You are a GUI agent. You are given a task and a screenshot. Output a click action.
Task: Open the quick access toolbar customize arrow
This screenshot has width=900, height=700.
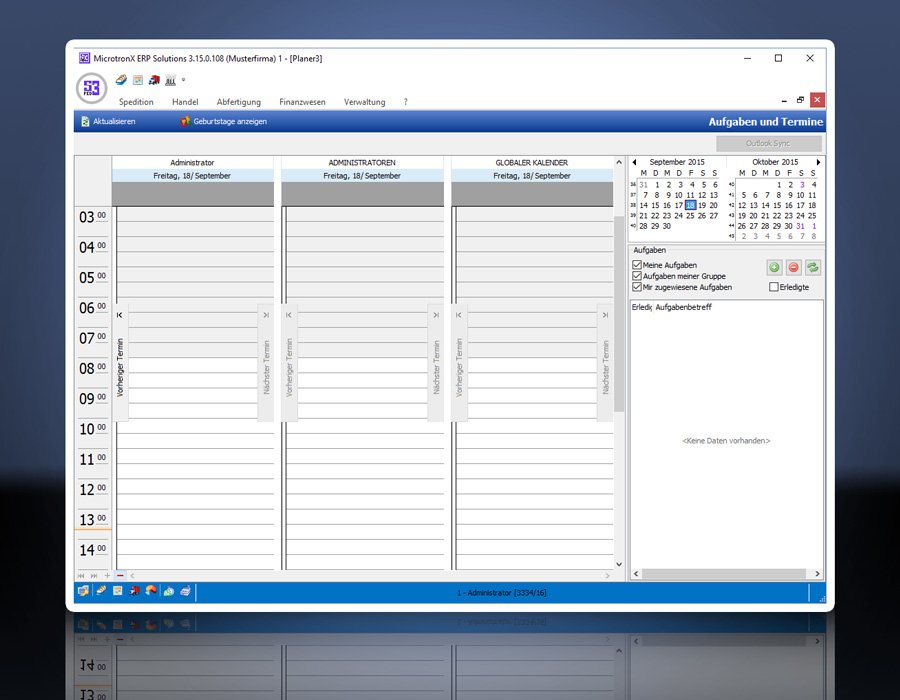[x=184, y=80]
